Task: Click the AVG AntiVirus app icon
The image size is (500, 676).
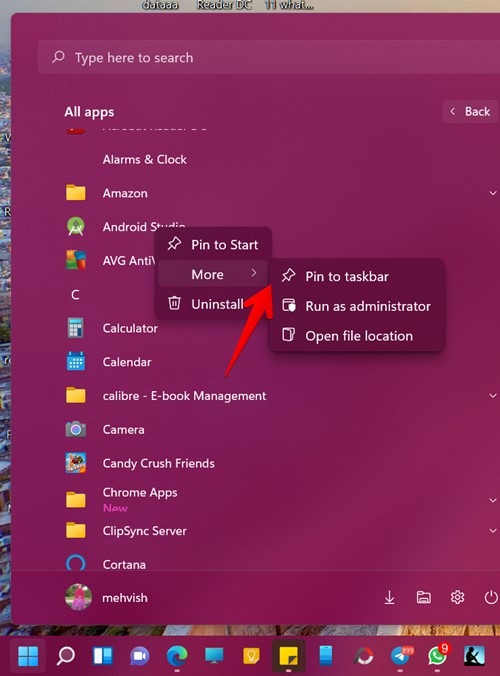Action: [x=76, y=260]
